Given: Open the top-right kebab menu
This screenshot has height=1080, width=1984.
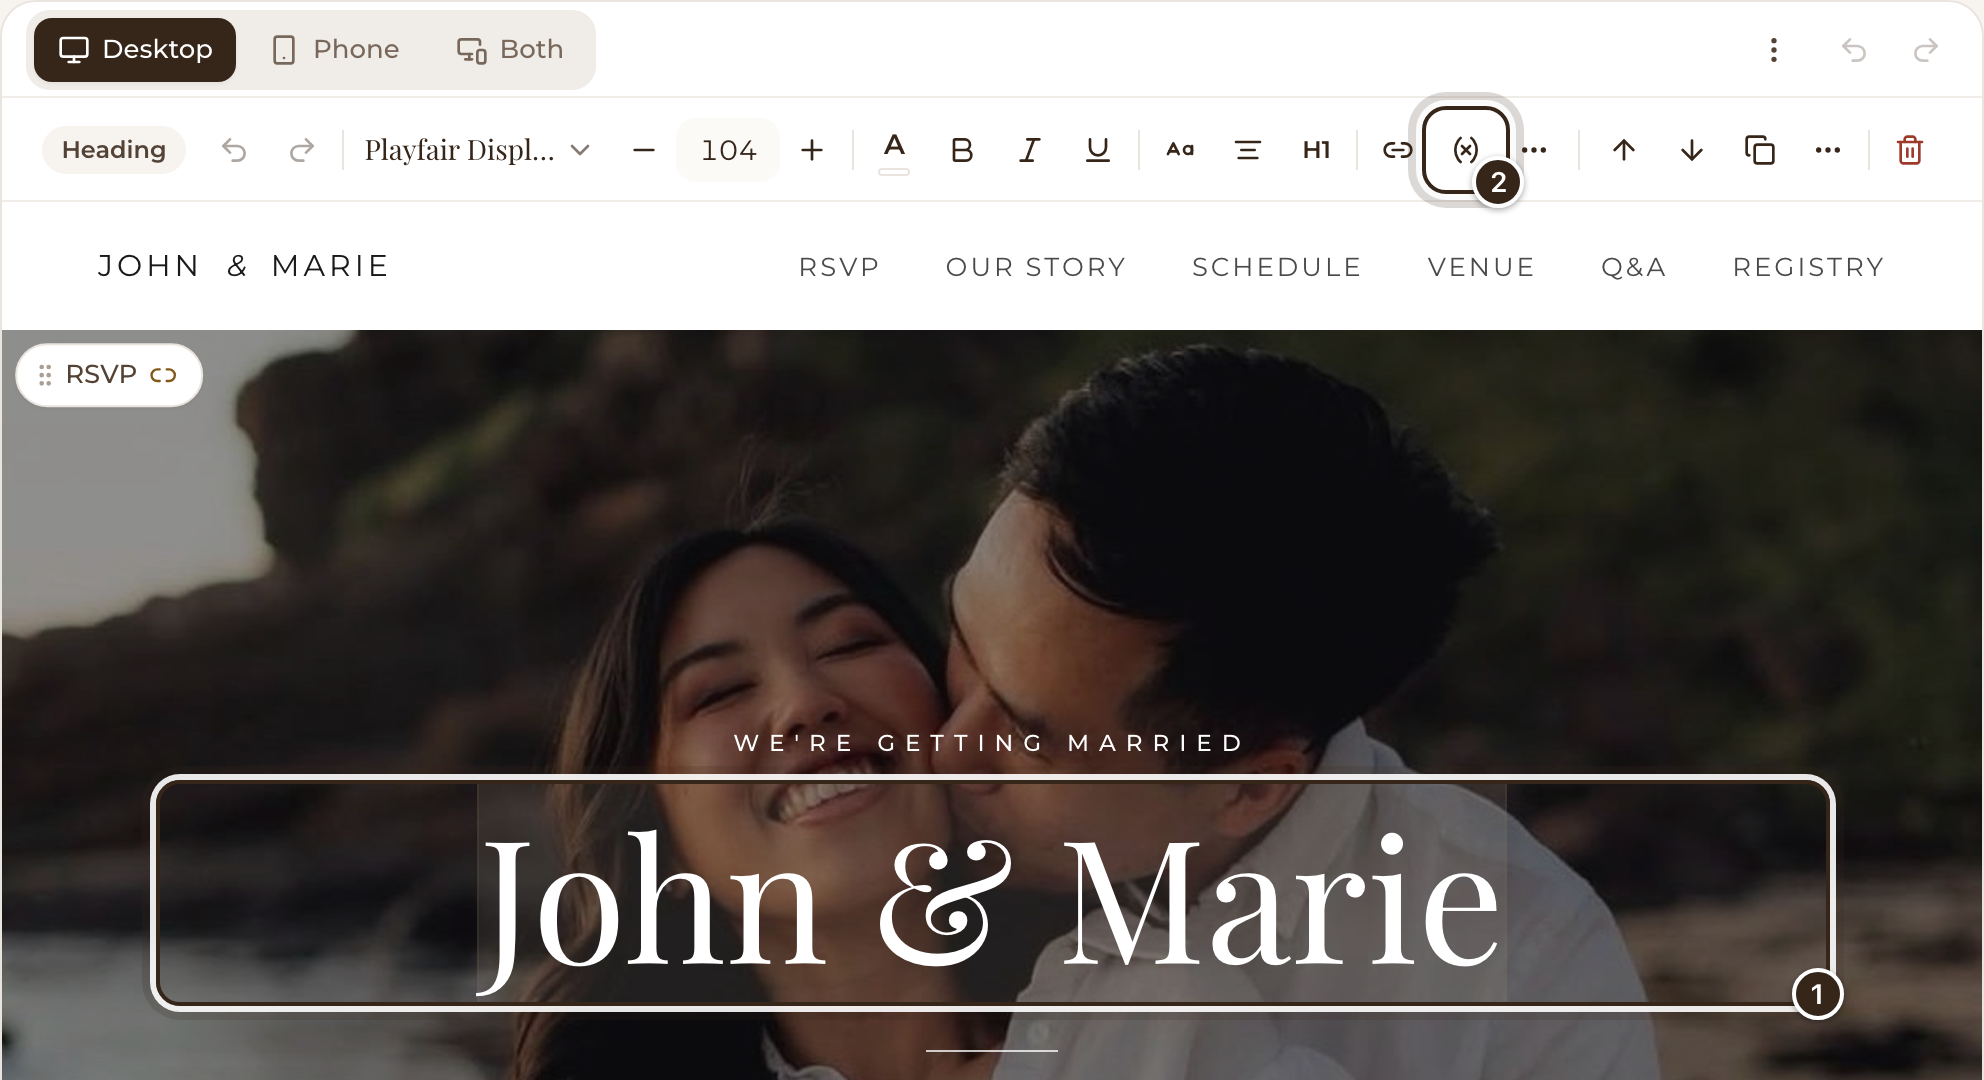Looking at the screenshot, I should pos(1774,50).
